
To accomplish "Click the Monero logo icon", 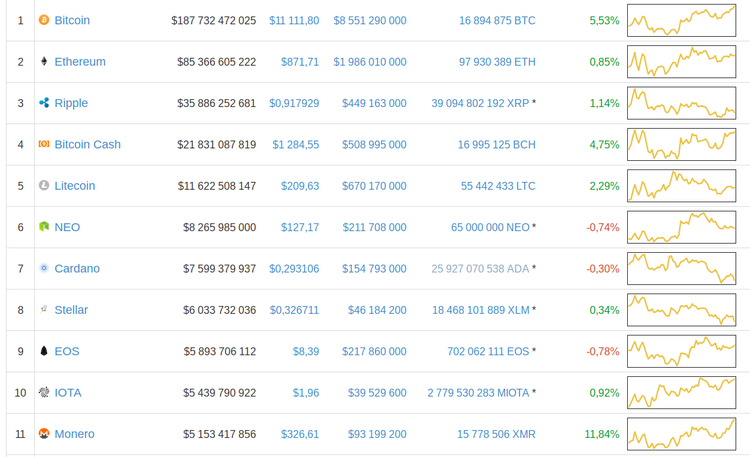I will [x=44, y=434].
